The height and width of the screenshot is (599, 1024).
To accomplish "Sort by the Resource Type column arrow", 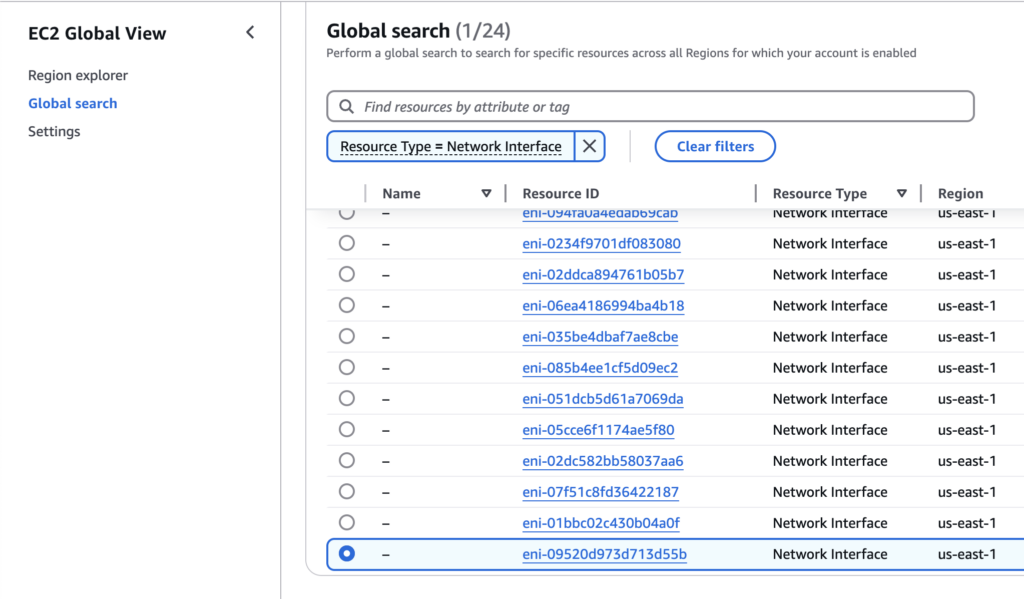I will (901, 194).
